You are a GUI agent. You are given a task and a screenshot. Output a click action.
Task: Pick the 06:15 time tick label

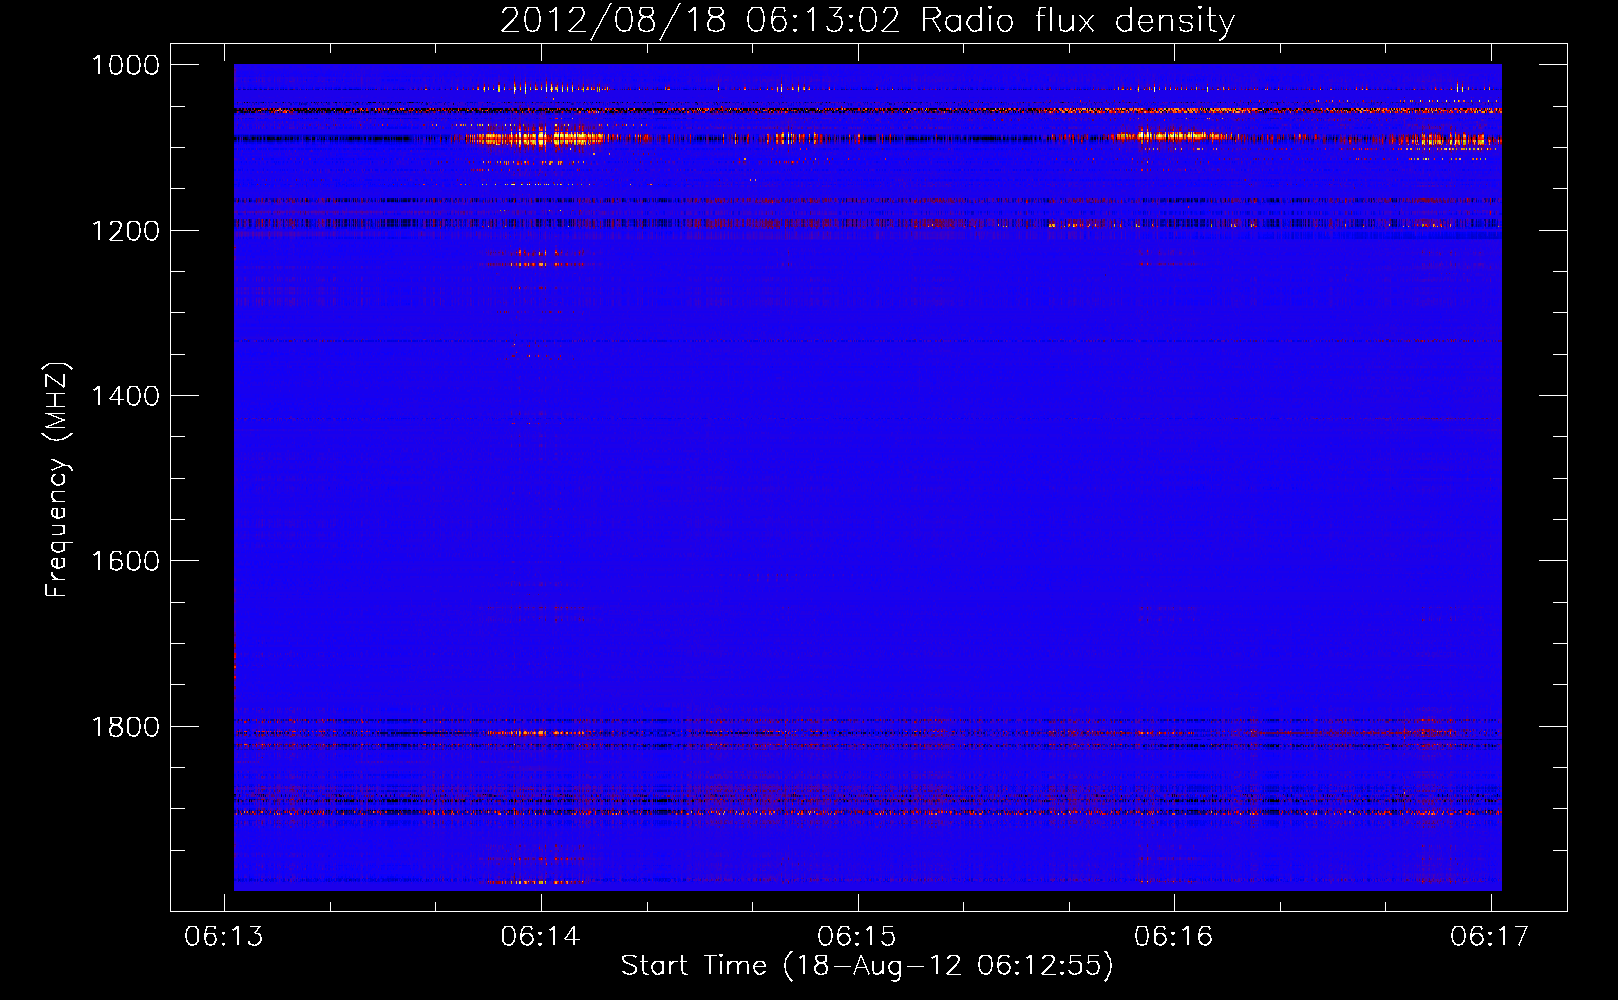[857, 936]
